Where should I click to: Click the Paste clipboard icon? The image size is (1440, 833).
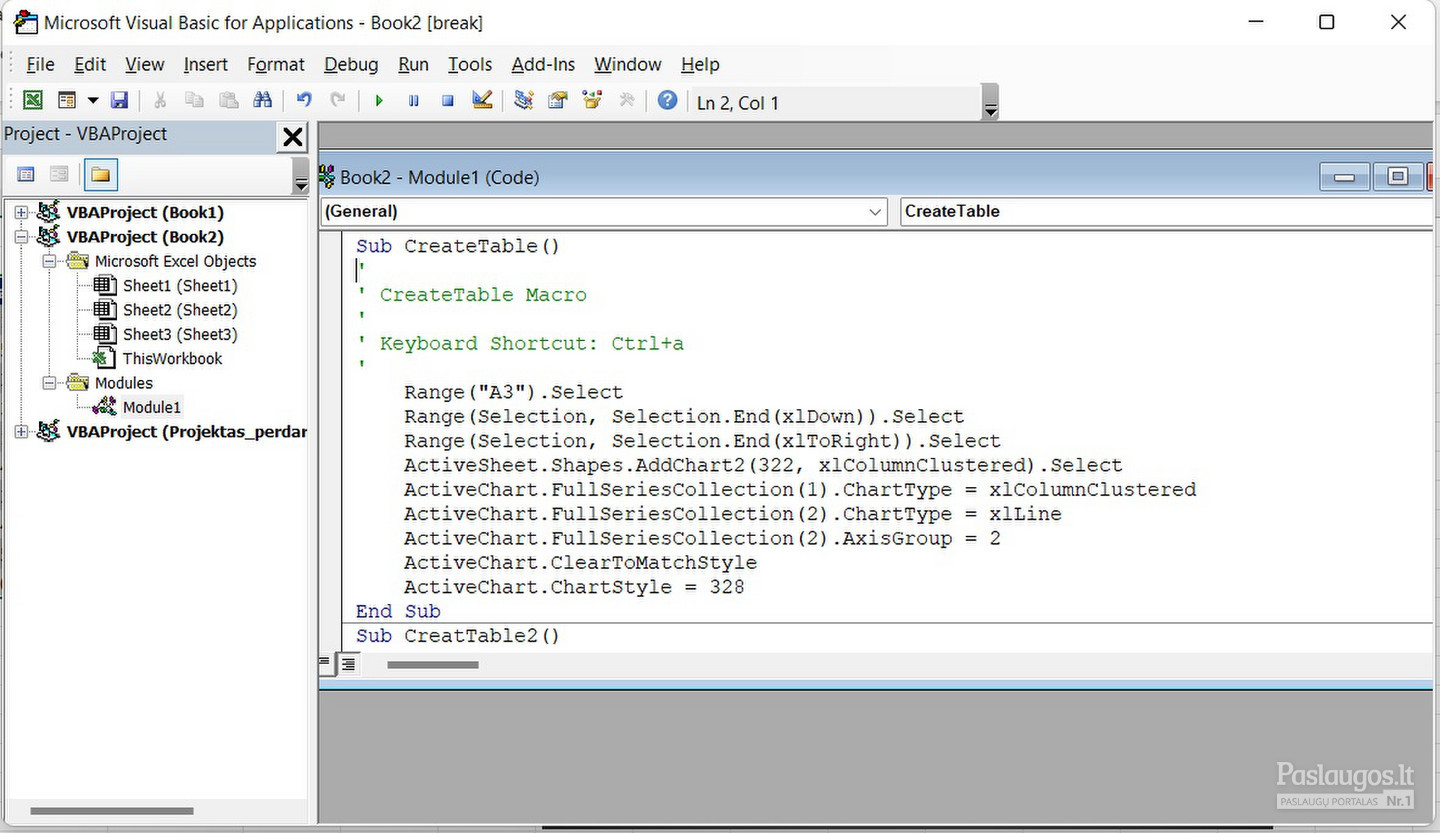(228, 100)
